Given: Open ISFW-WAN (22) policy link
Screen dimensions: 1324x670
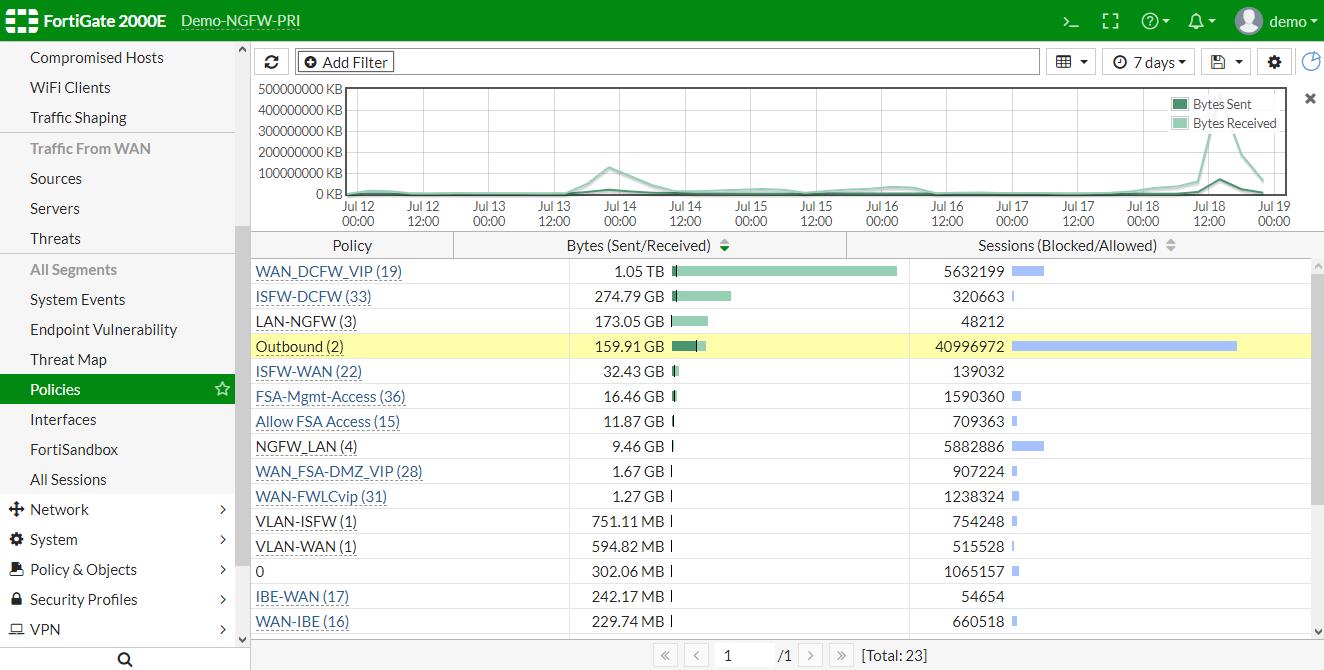Looking at the screenshot, I should 309,371.
